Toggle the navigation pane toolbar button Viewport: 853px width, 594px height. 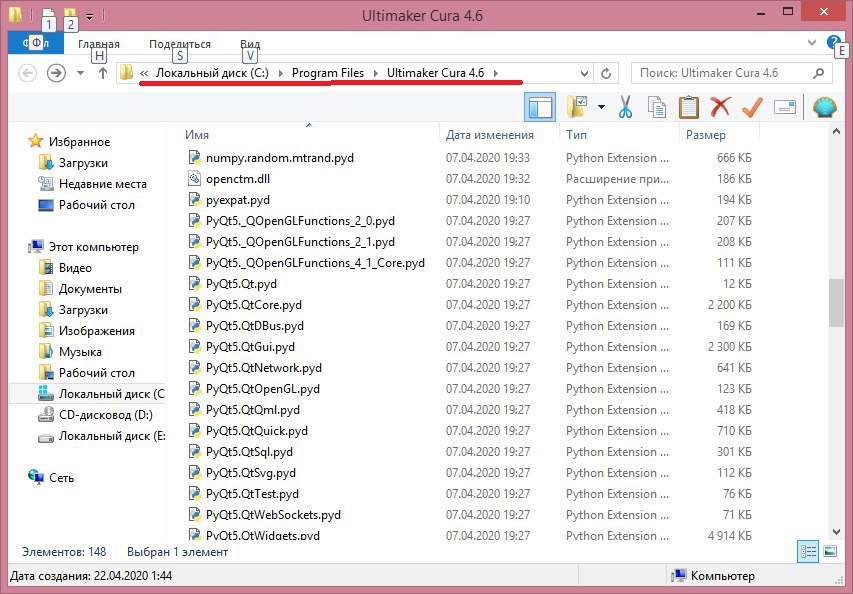click(x=540, y=107)
